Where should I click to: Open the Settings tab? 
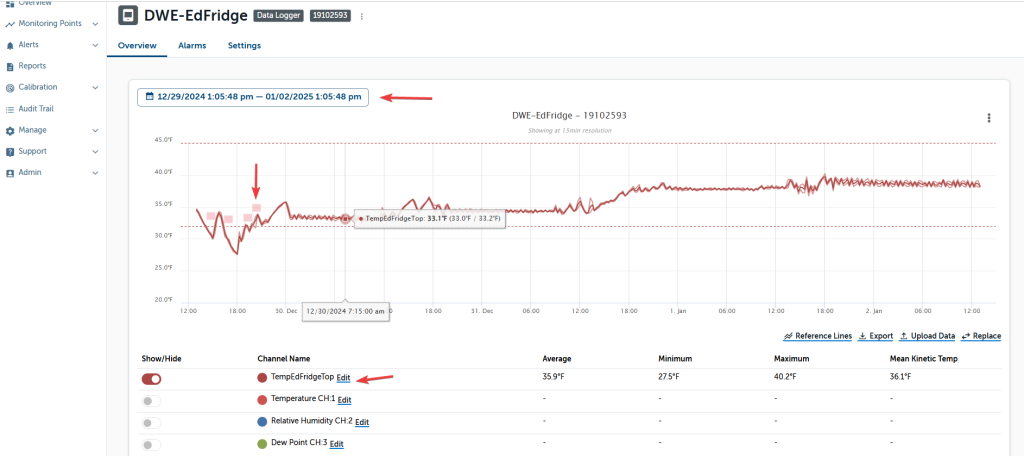click(244, 46)
